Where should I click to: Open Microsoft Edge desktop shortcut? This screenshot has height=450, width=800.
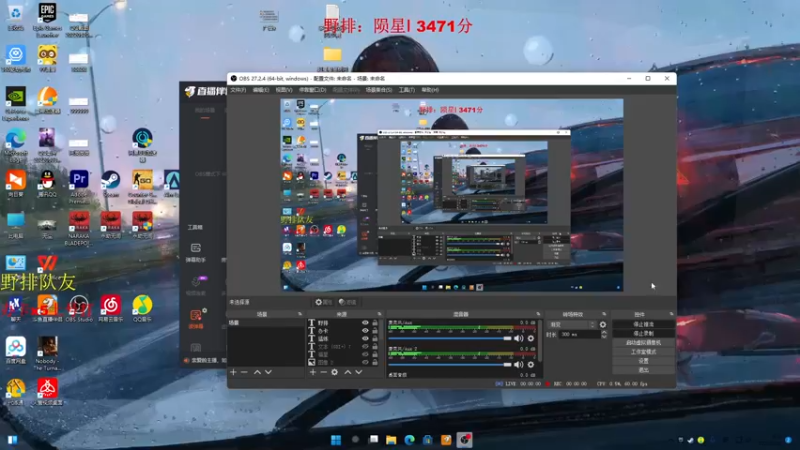[x=16, y=145]
